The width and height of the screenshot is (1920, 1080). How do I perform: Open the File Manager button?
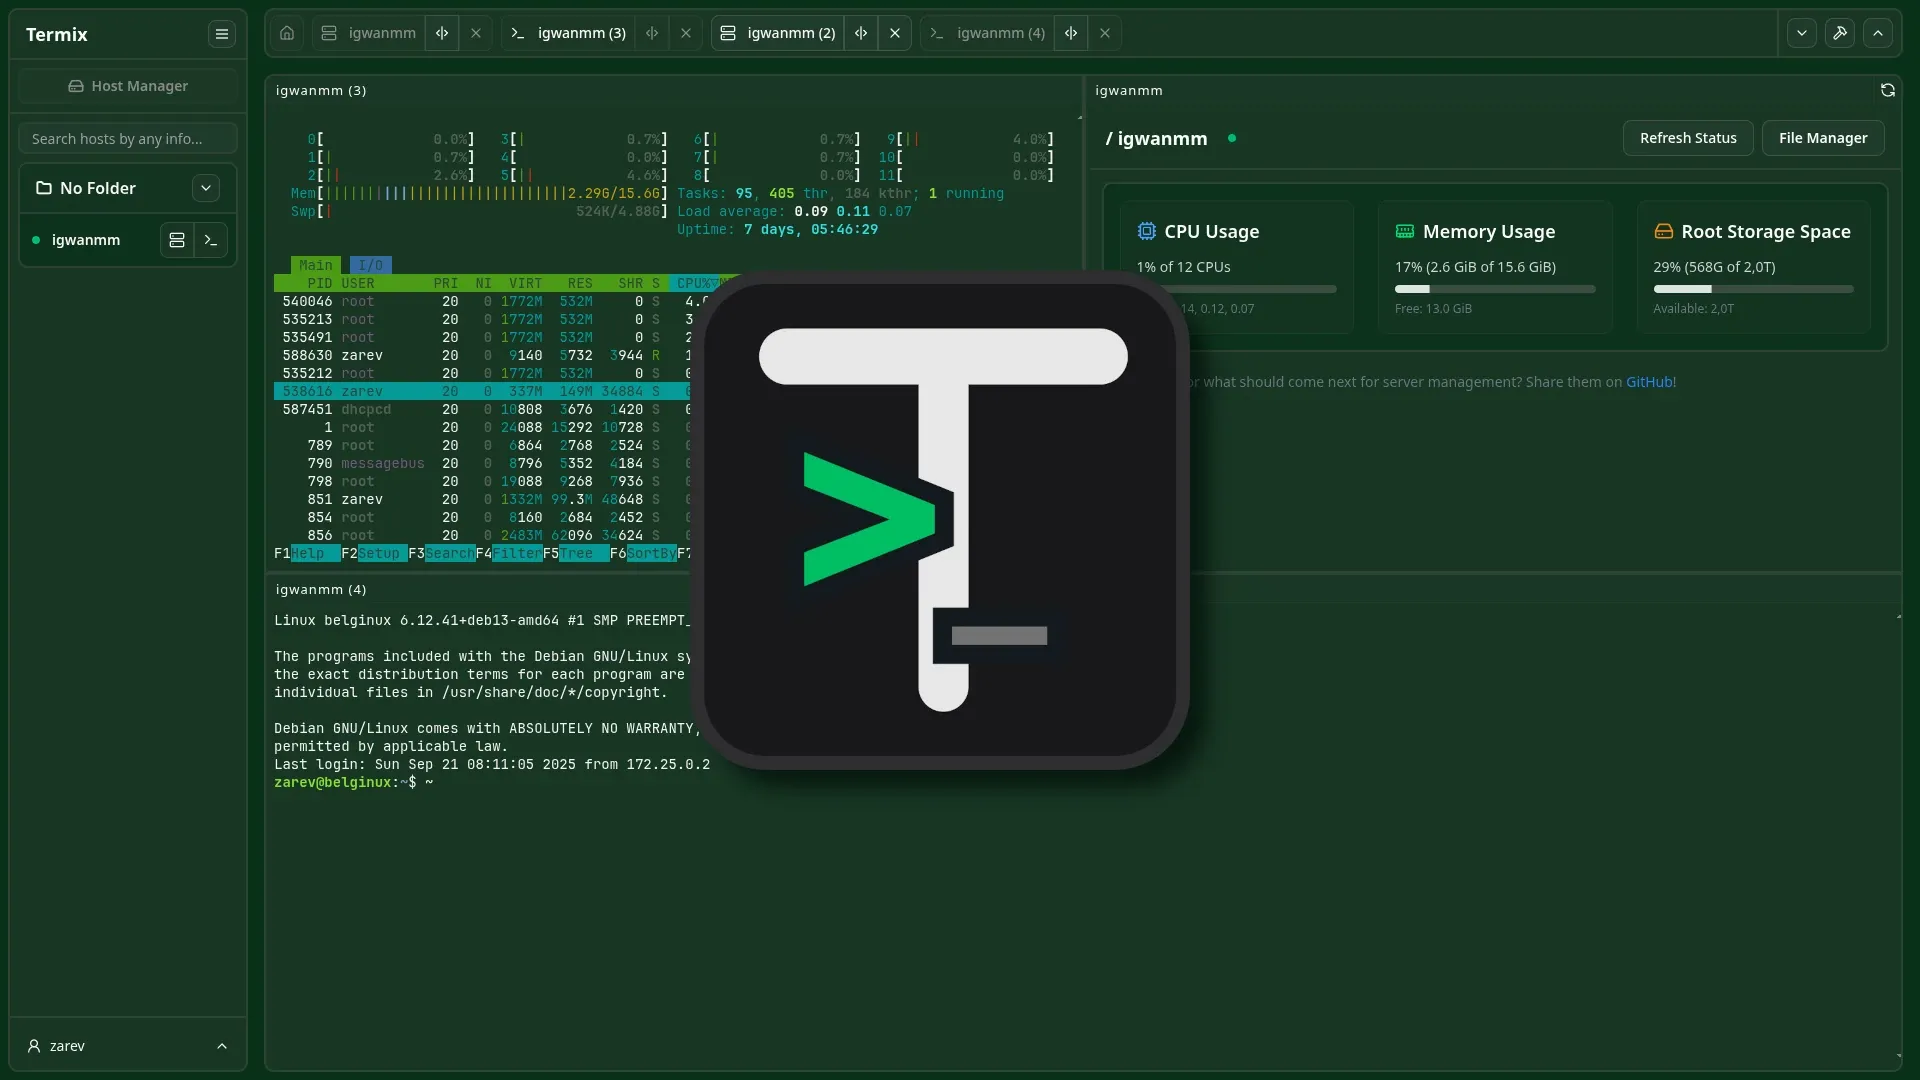click(1822, 138)
